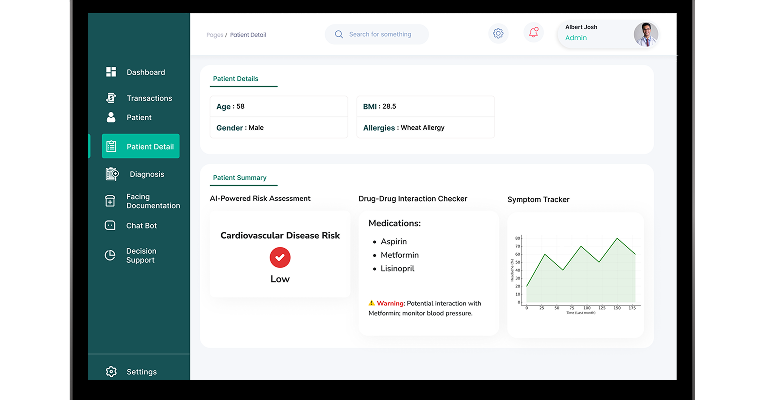
Task: Click the Albert Josh profile name
Action: coord(583,27)
